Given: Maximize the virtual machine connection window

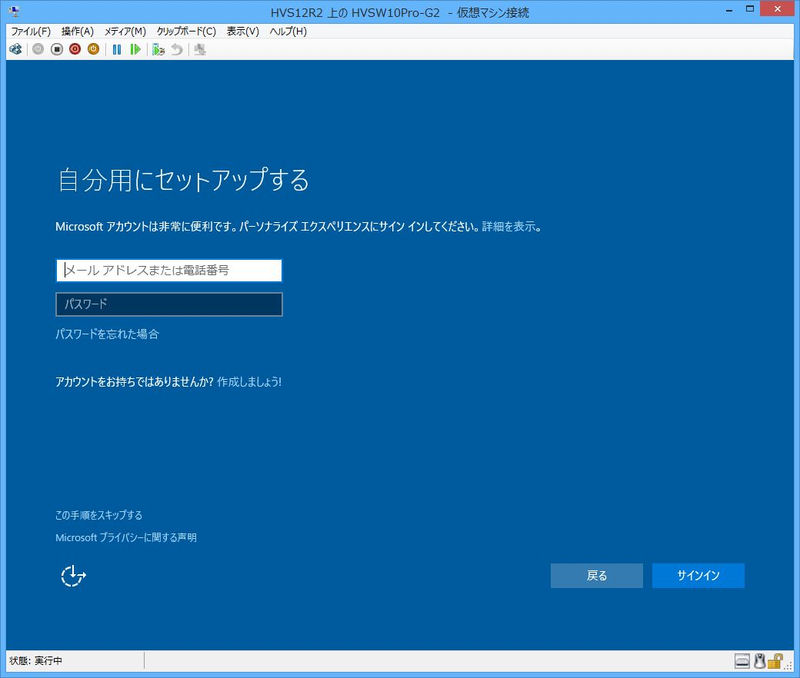Looking at the screenshot, I should coord(749,9).
